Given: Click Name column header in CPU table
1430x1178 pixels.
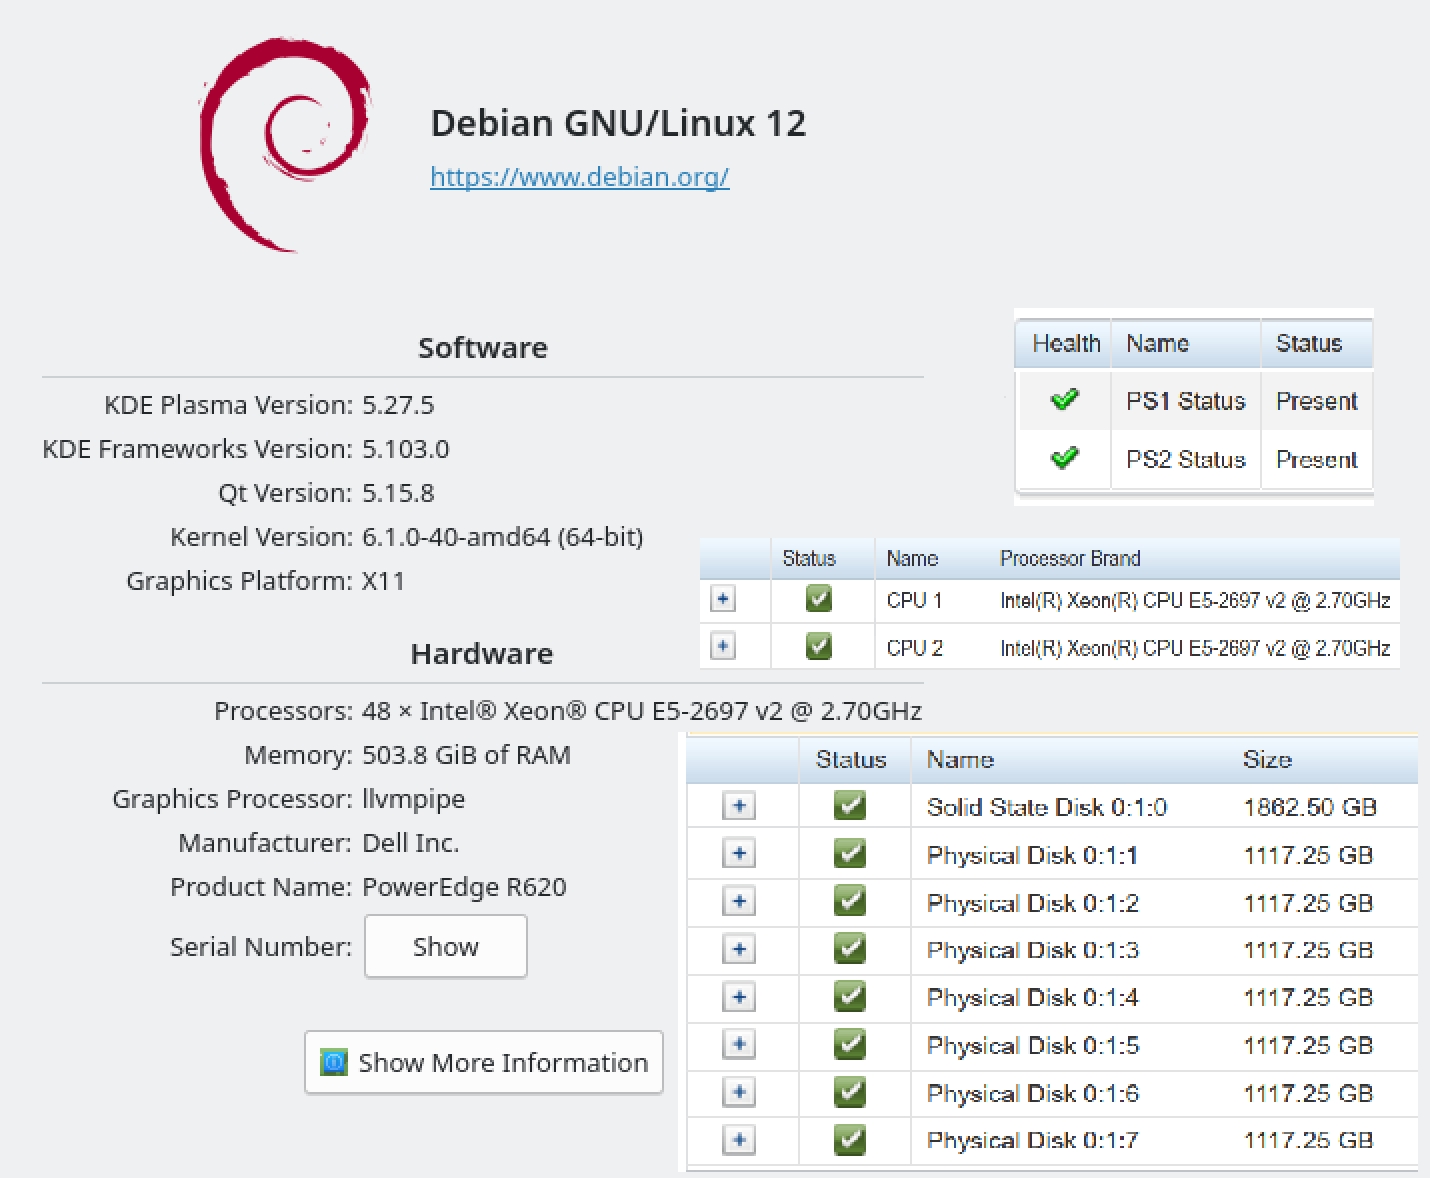Looking at the screenshot, I should [x=912, y=559].
